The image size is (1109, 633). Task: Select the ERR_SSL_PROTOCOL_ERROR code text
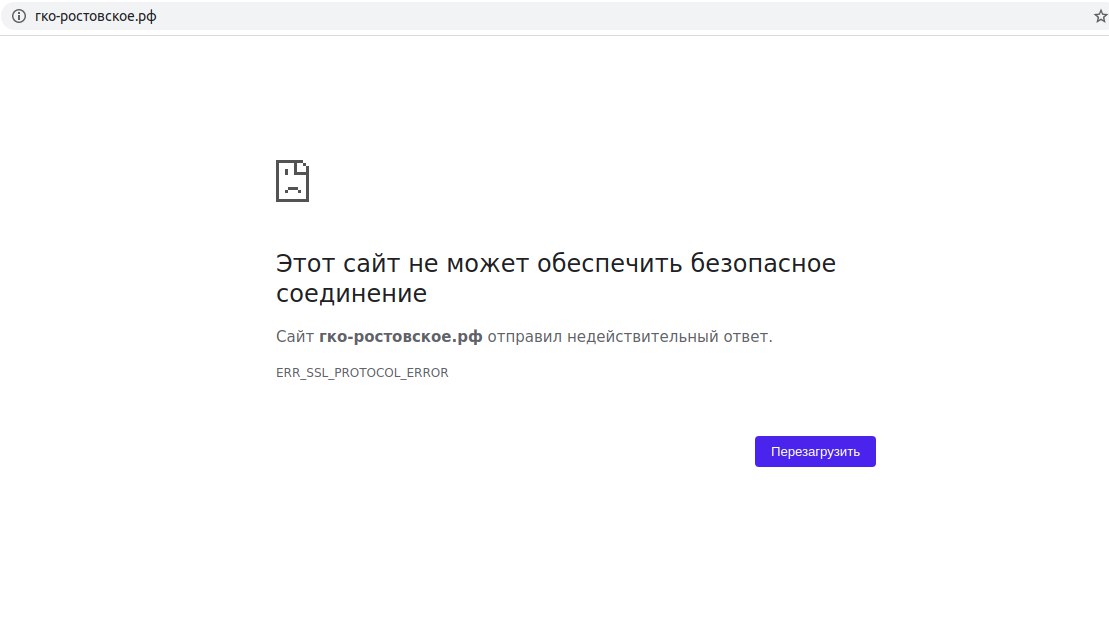click(362, 373)
